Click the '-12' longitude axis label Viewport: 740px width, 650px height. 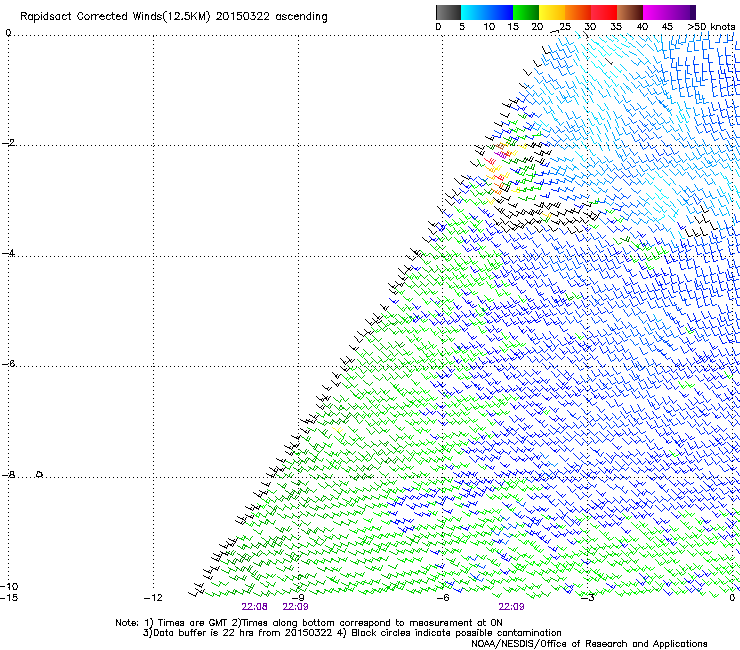[x=153, y=598]
